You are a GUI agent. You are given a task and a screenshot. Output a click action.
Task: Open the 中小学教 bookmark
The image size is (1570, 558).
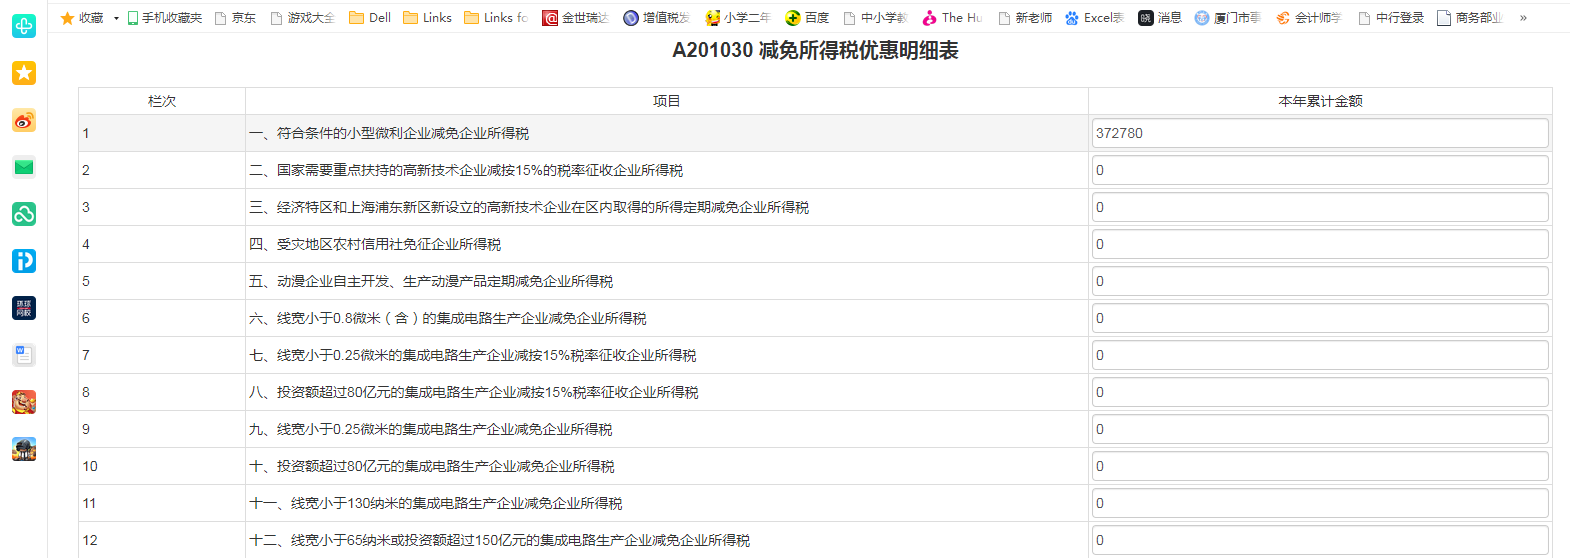(876, 18)
